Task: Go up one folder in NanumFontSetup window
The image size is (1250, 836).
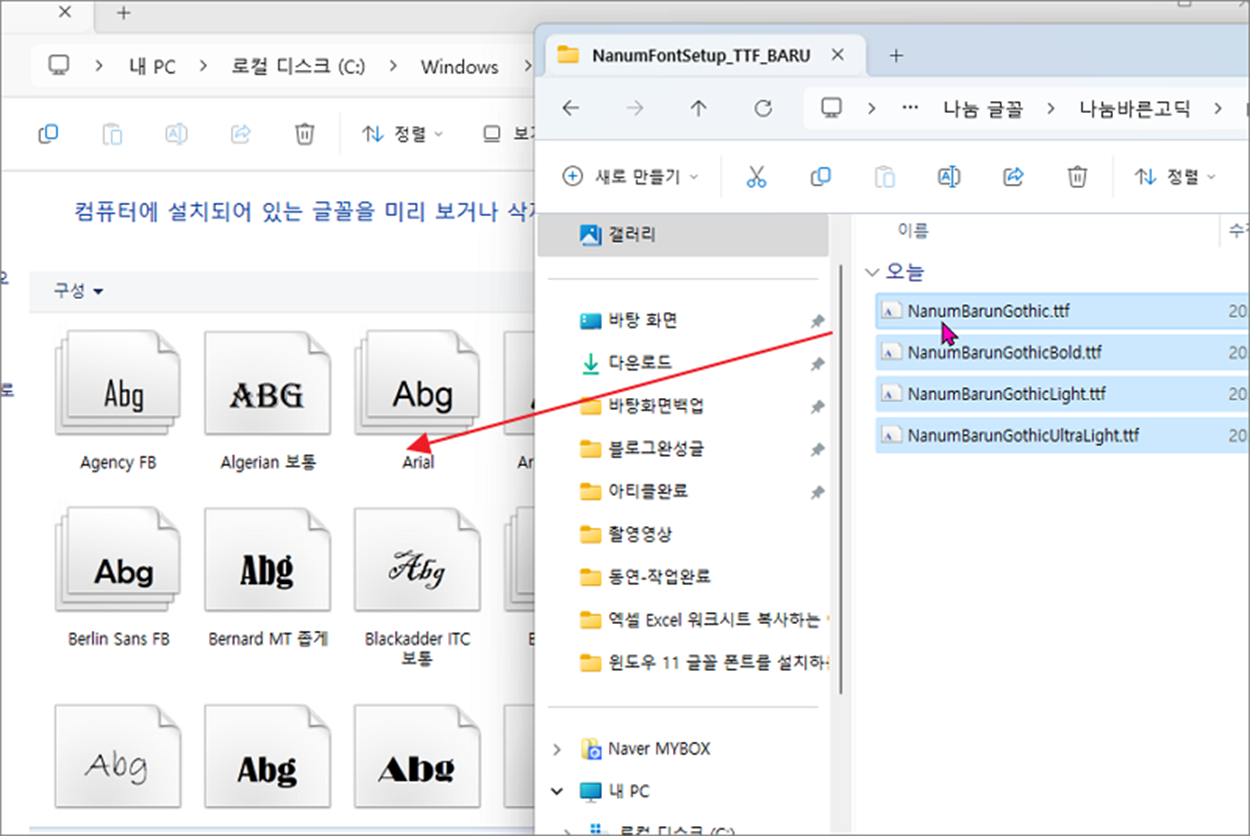Action: point(699,108)
